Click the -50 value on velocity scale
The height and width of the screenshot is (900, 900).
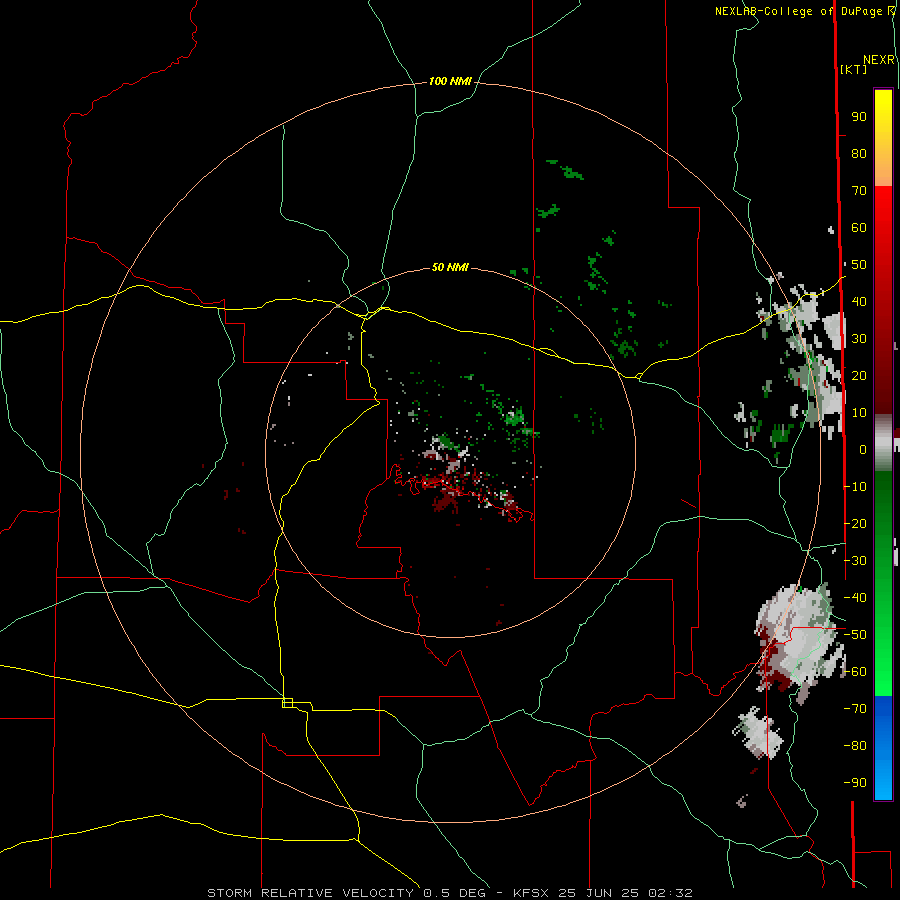point(855,635)
